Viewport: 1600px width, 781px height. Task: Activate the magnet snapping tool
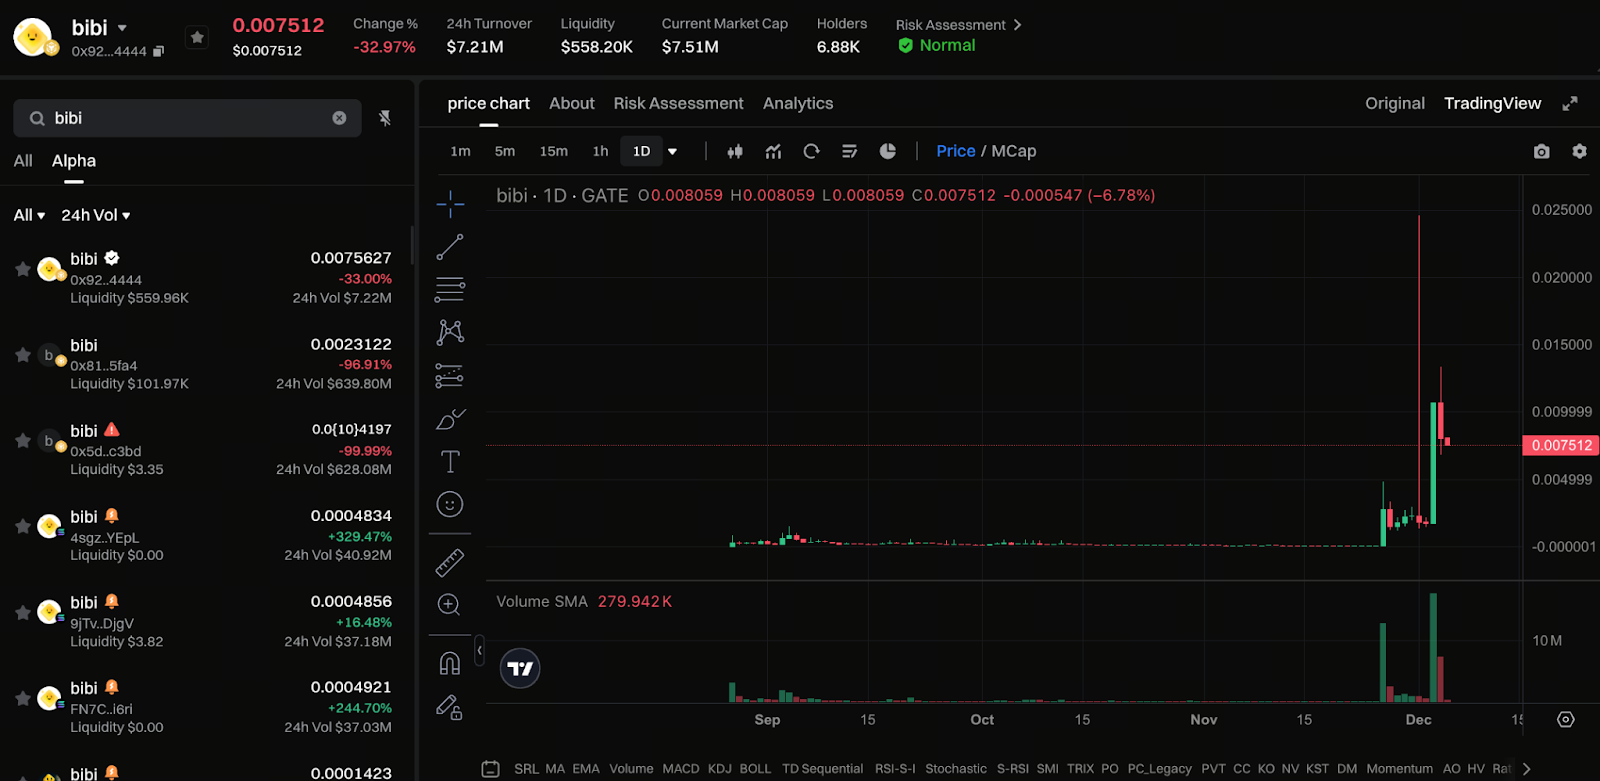(450, 663)
